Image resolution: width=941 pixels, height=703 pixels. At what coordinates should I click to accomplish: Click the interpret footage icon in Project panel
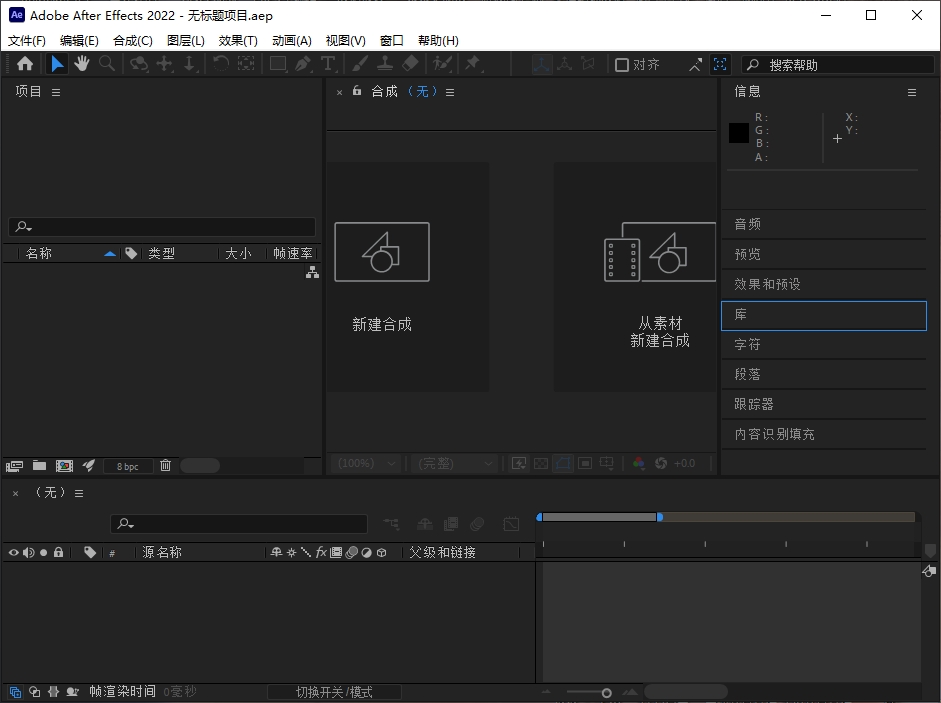(x=14, y=466)
